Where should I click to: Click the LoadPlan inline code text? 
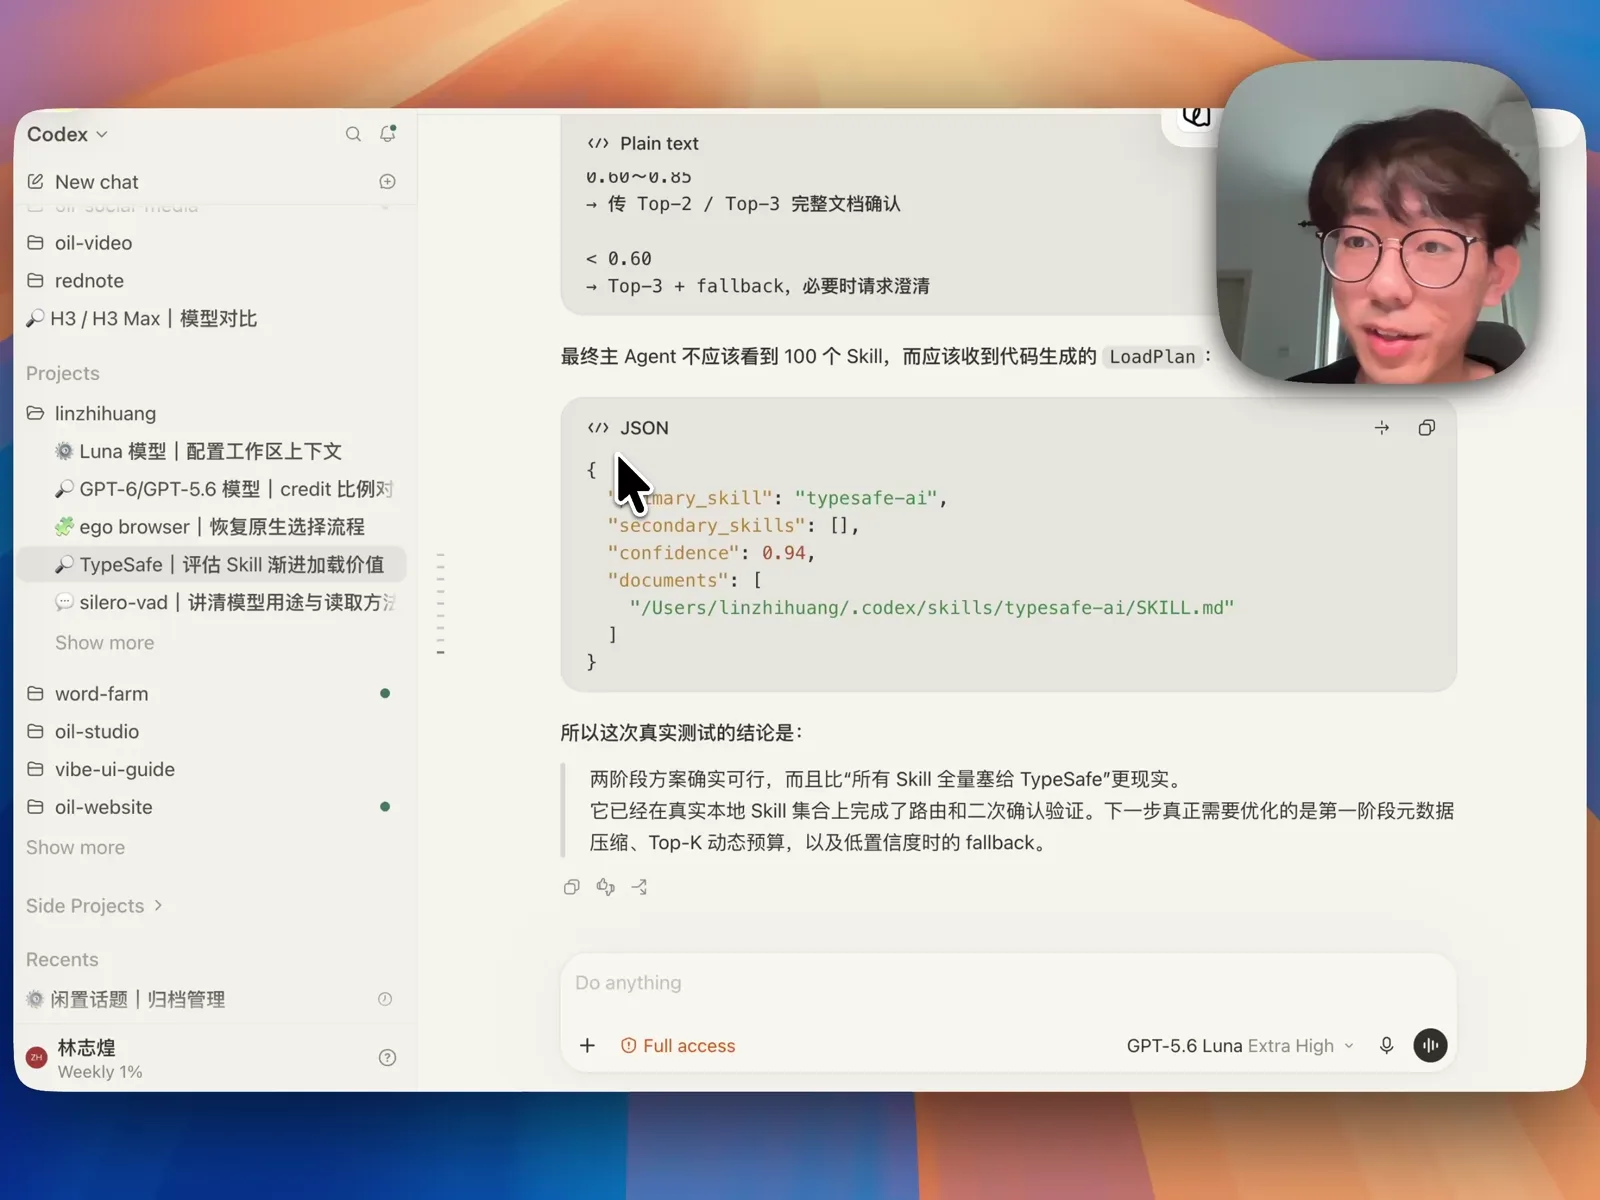pyautogui.click(x=1152, y=357)
